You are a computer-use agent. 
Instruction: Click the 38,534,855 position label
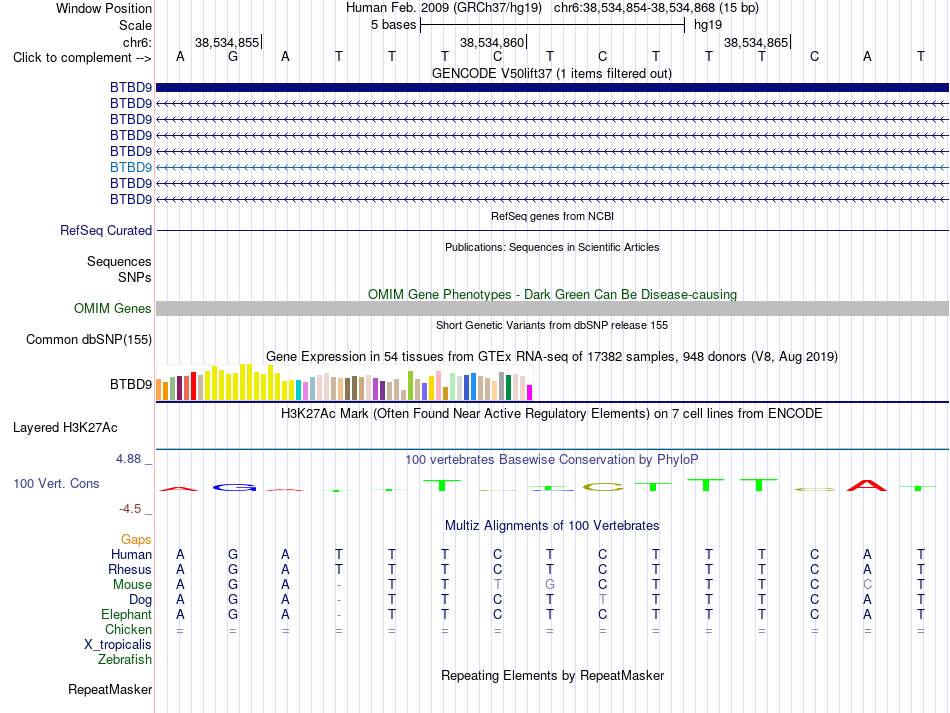[227, 42]
